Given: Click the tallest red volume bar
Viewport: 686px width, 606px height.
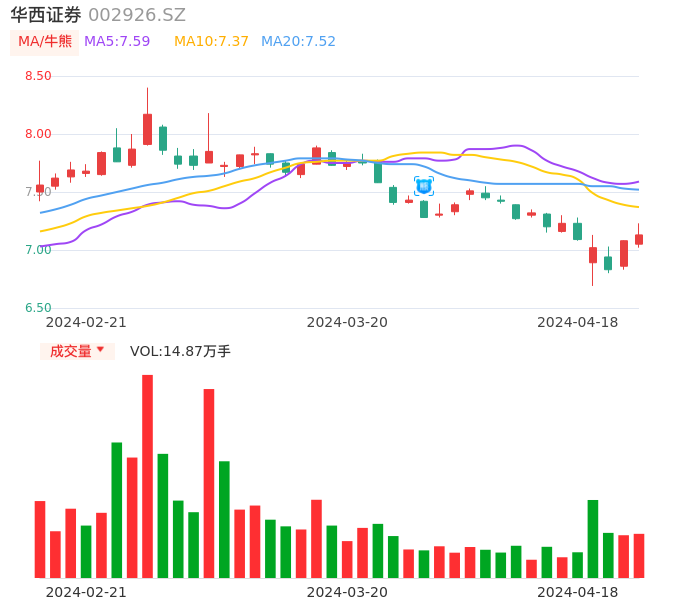Looking at the screenshot, I should click(x=147, y=476).
